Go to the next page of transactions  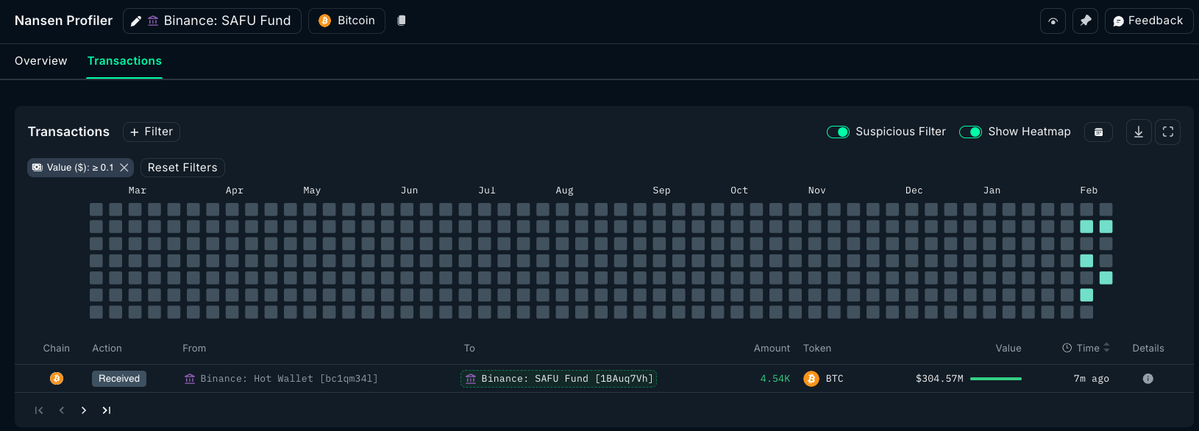tap(84, 410)
